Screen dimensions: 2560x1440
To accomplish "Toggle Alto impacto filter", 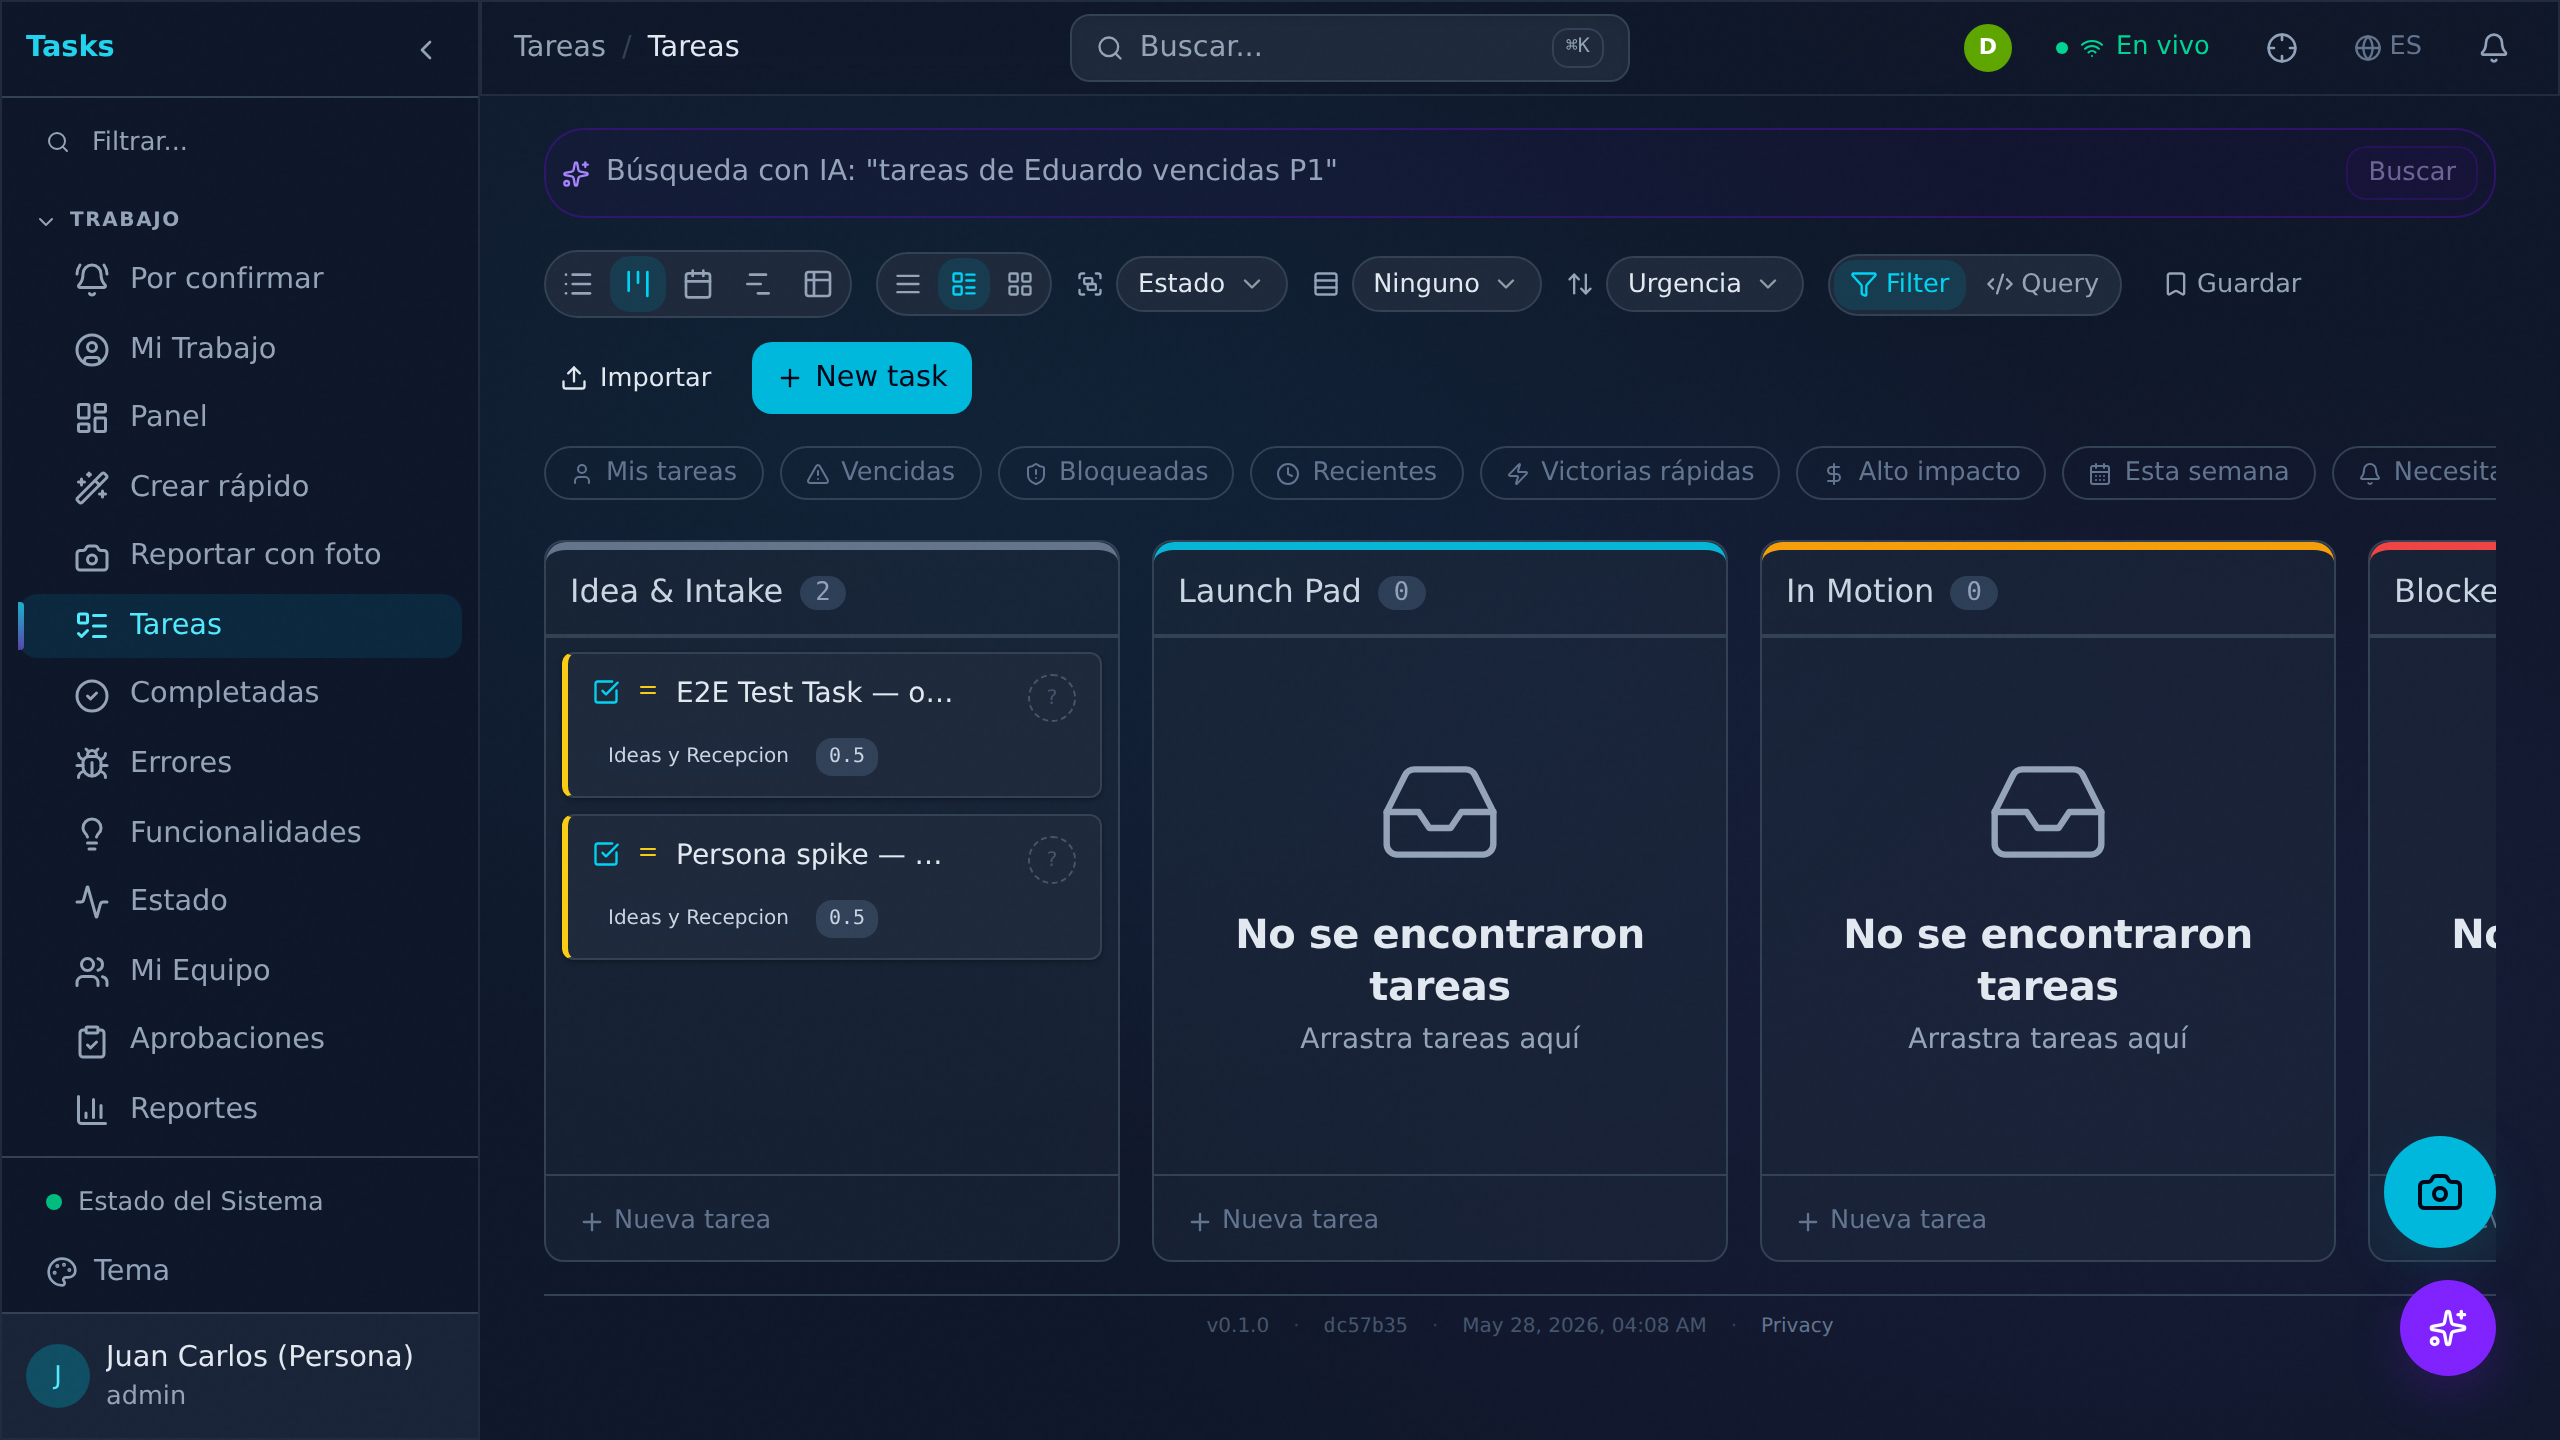I will pos(1921,472).
